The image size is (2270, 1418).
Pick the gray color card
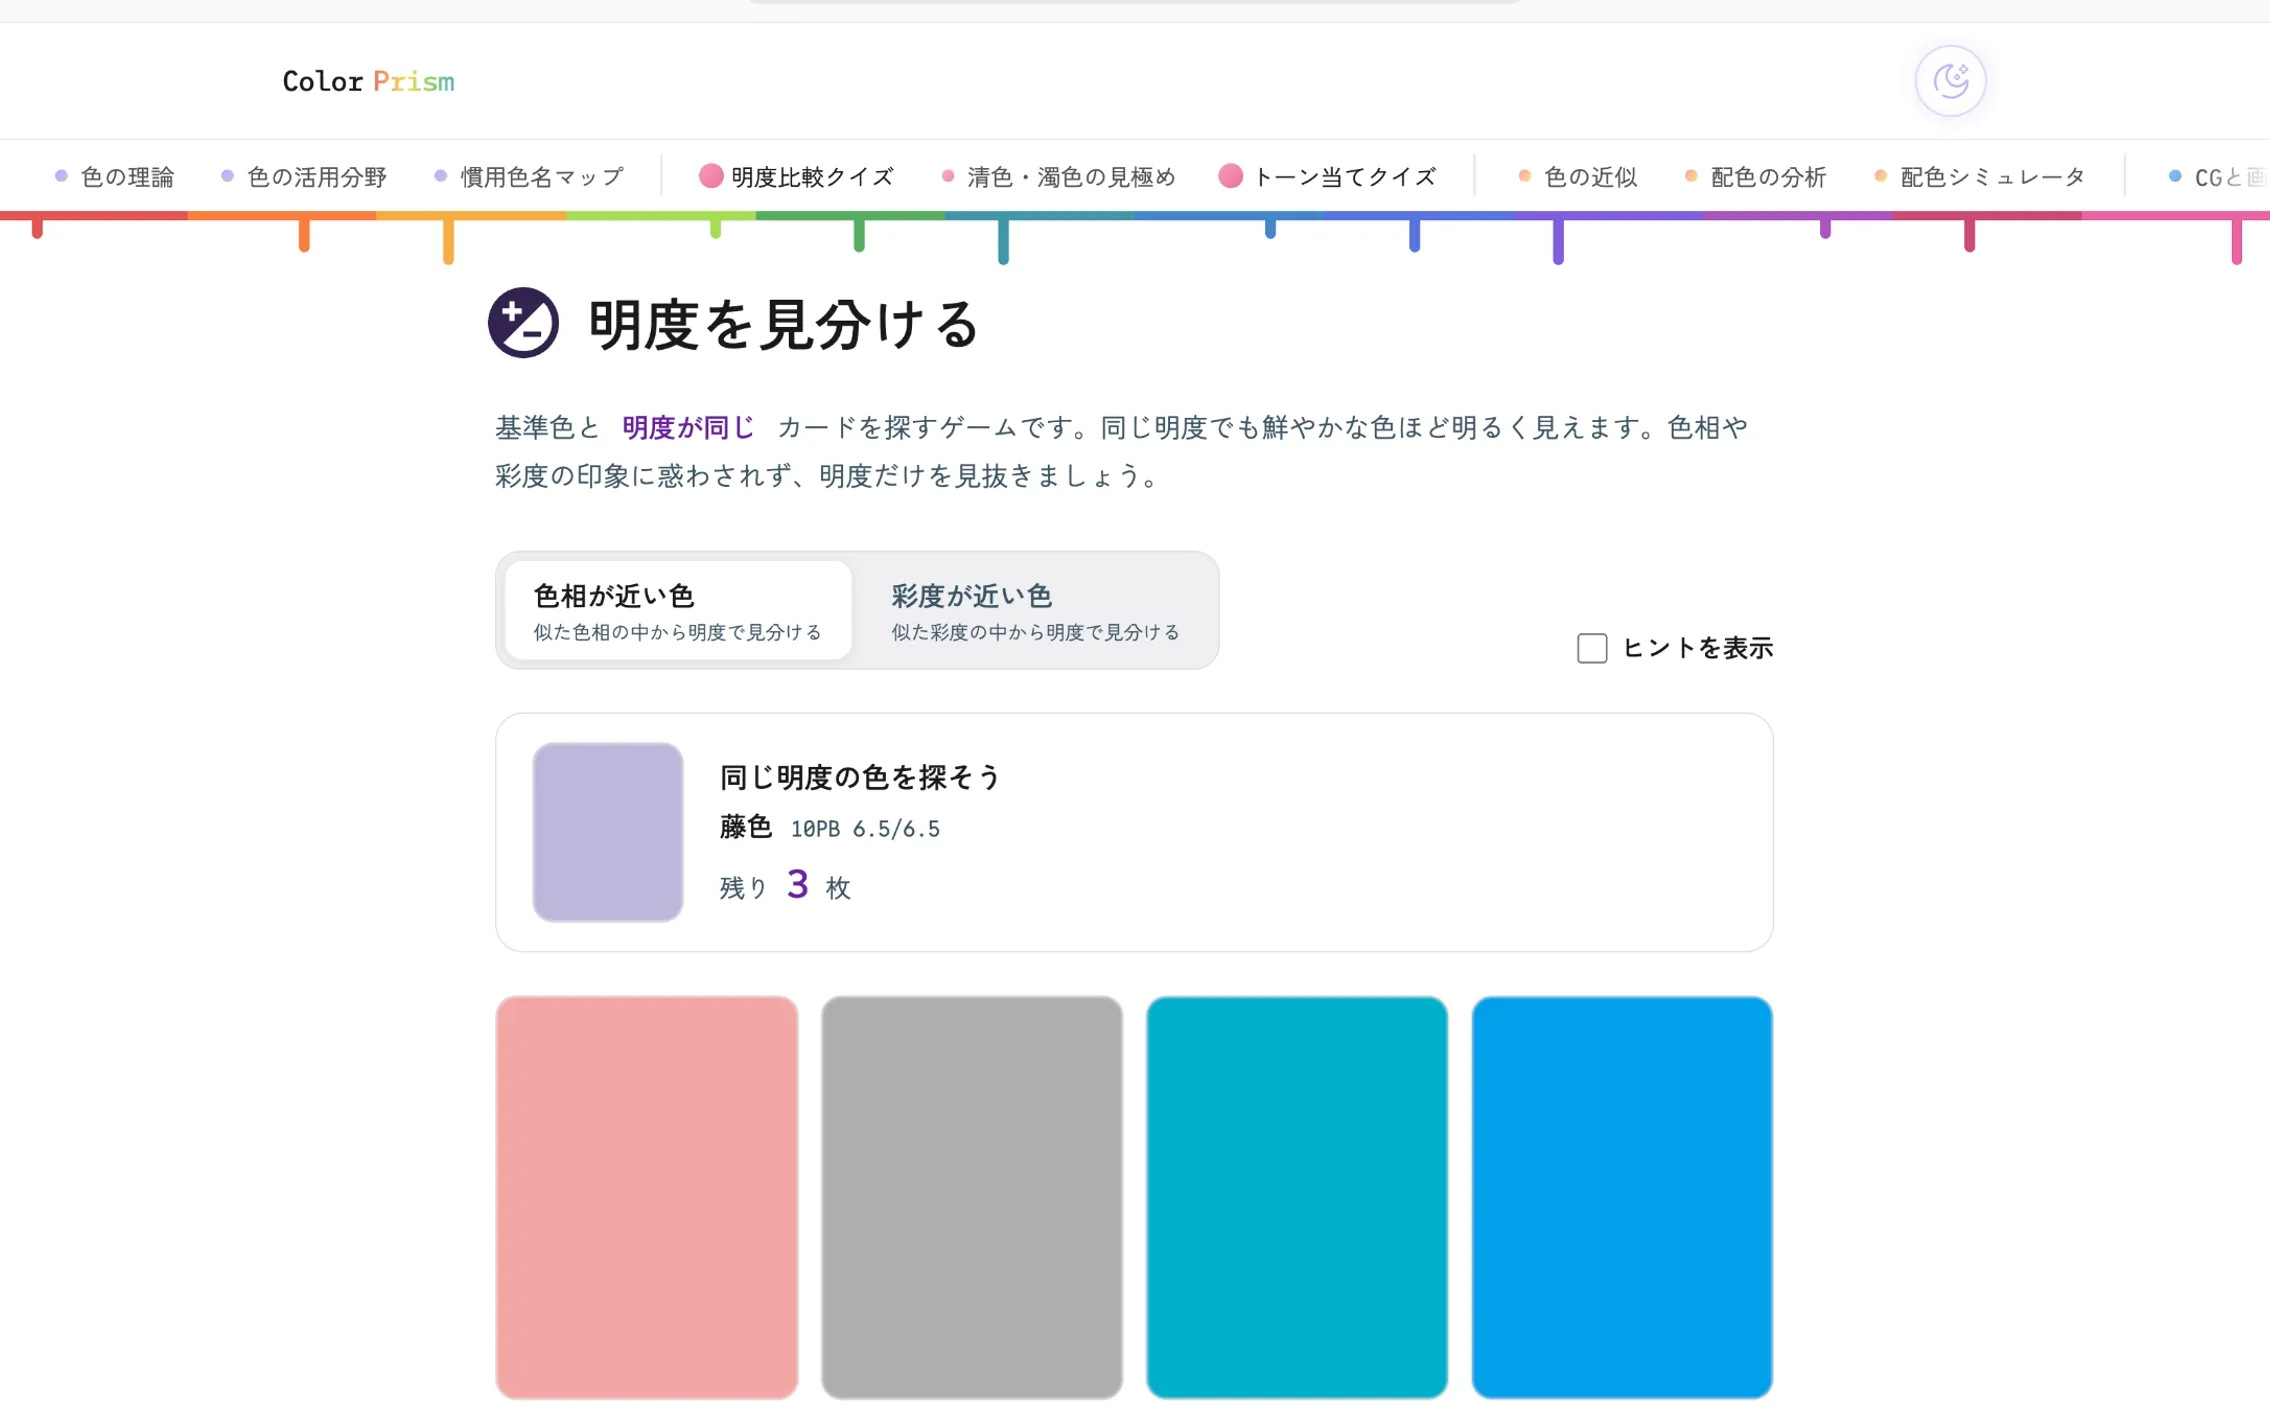pyautogui.click(x=972, y=1197)
